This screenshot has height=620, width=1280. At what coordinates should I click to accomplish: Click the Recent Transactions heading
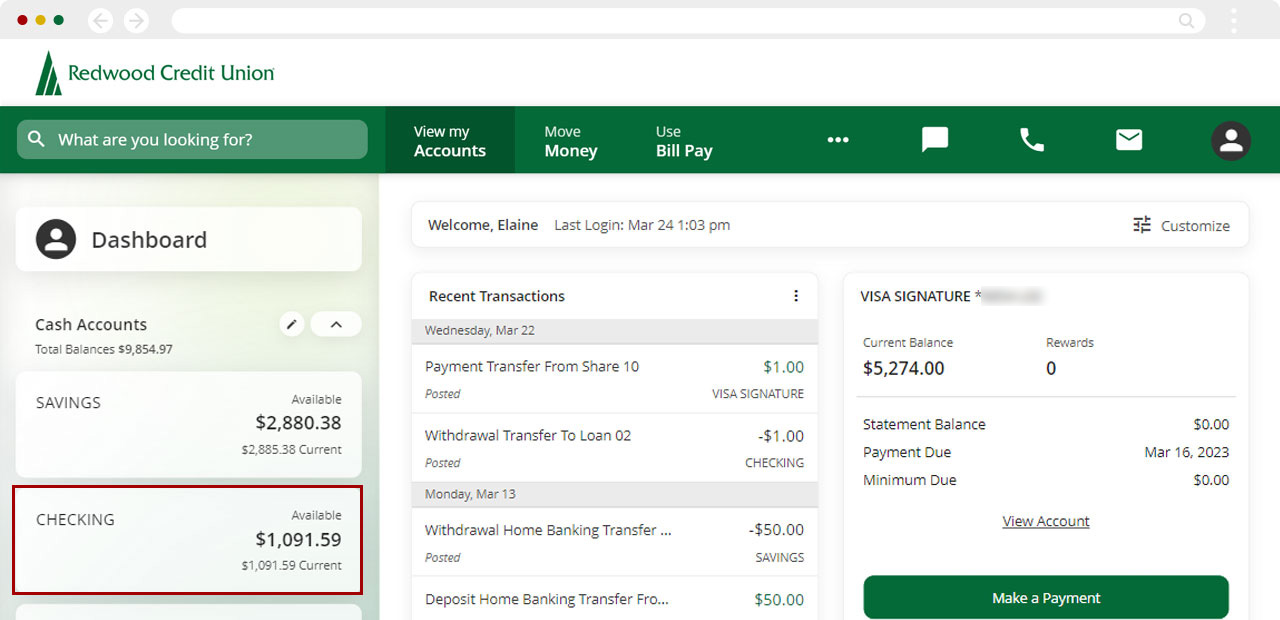coord(497,296)
